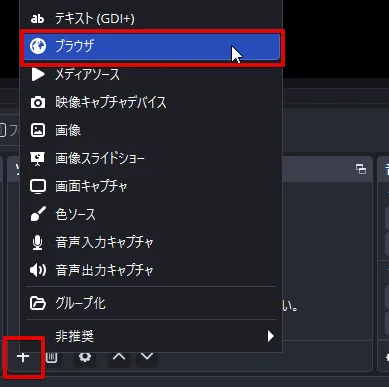Select テキスト (GDI+) source option
The width and height of the screenshot is (389, 387).
pyautogui.click(x=151, y=18)
